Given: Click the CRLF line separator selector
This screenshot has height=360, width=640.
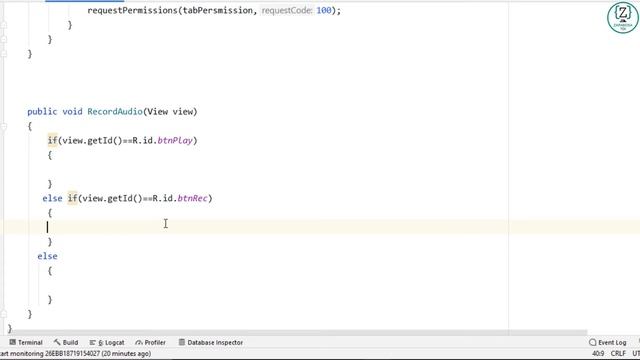Looking at the screenshot, I should point(618,353).
